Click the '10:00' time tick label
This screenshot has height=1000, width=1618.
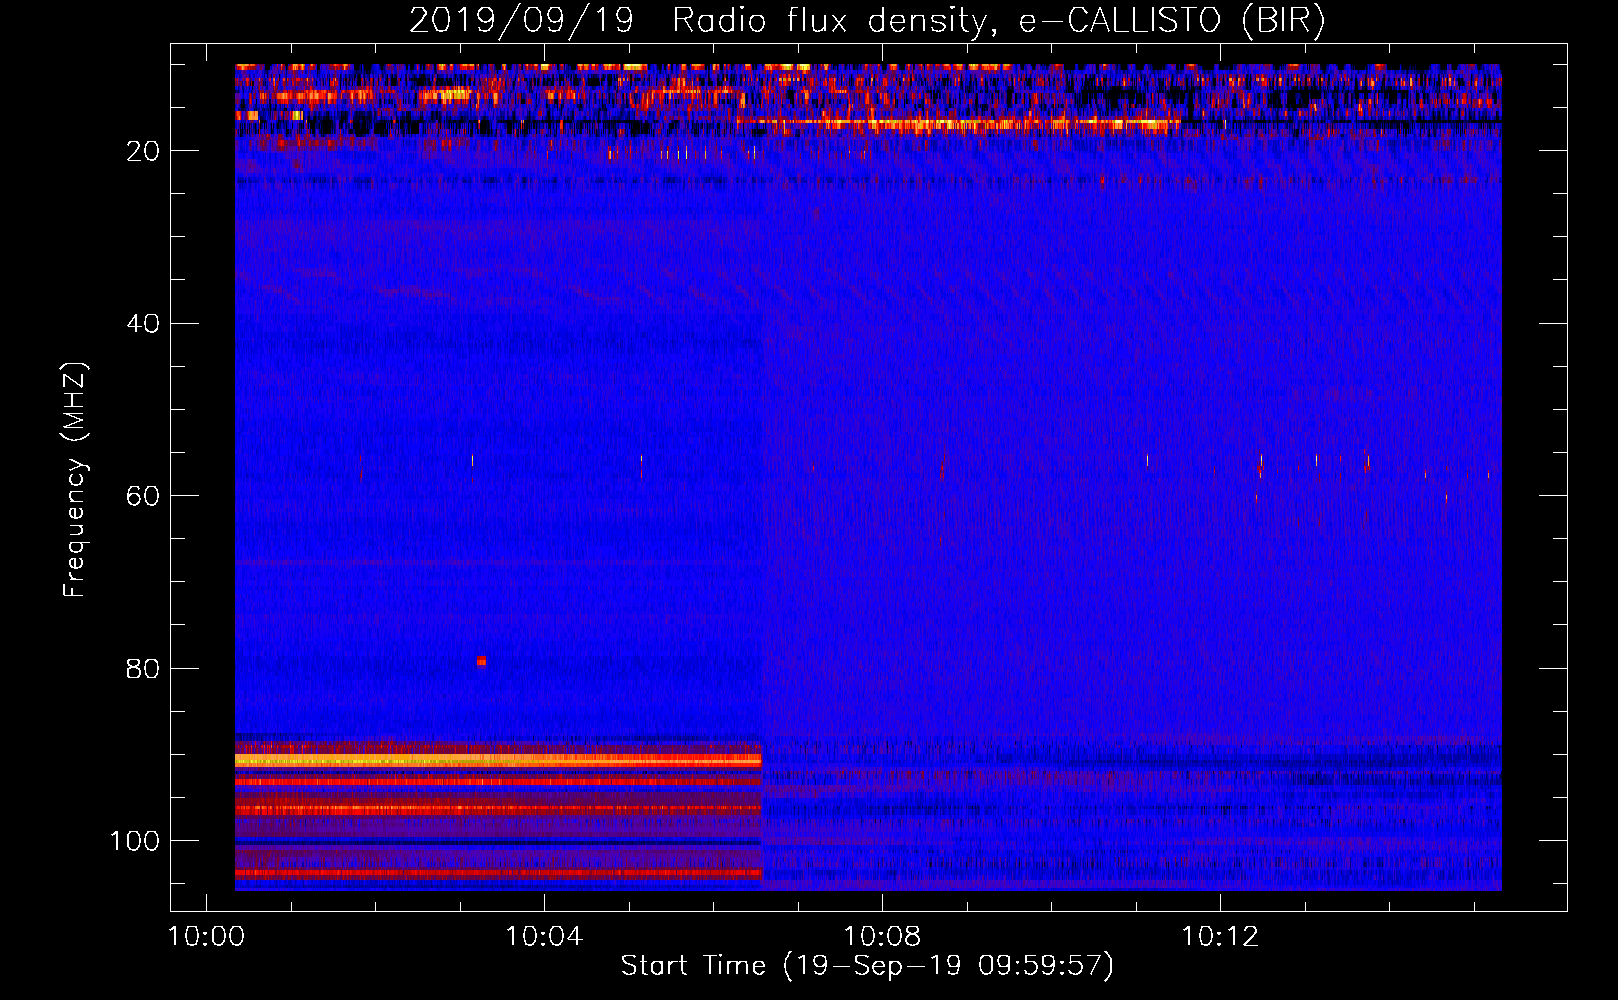(x=207, y=937)
